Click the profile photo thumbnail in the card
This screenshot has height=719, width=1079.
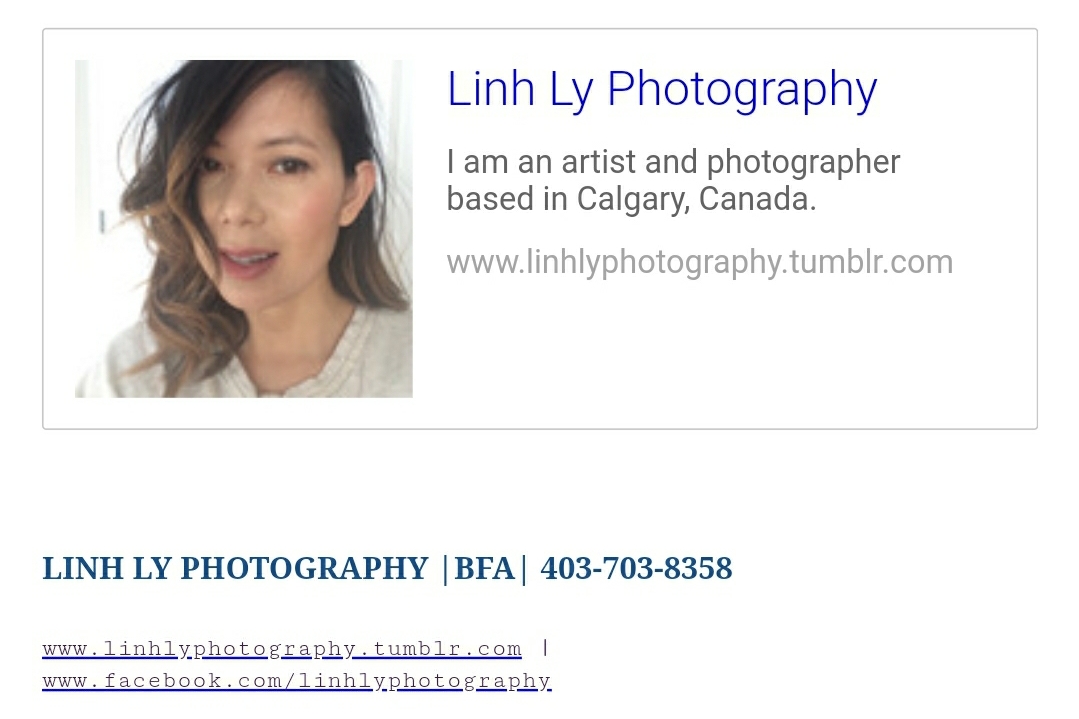(244, 228)
